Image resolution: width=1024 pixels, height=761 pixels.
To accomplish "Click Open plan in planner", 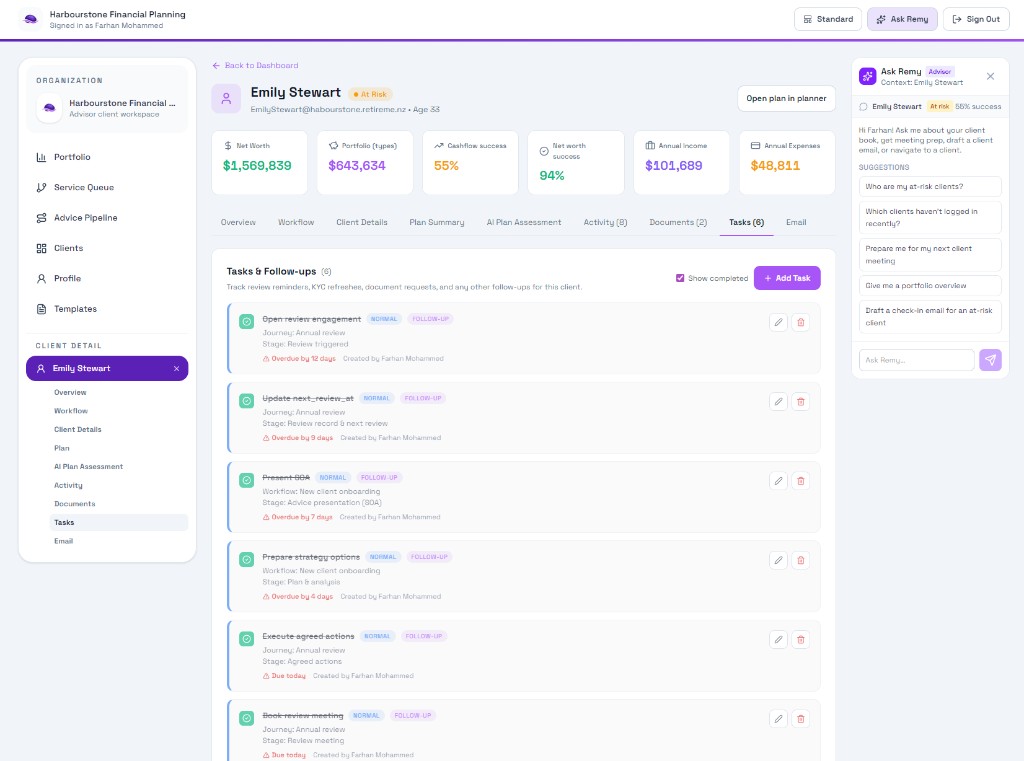I will tap(786, 99).
